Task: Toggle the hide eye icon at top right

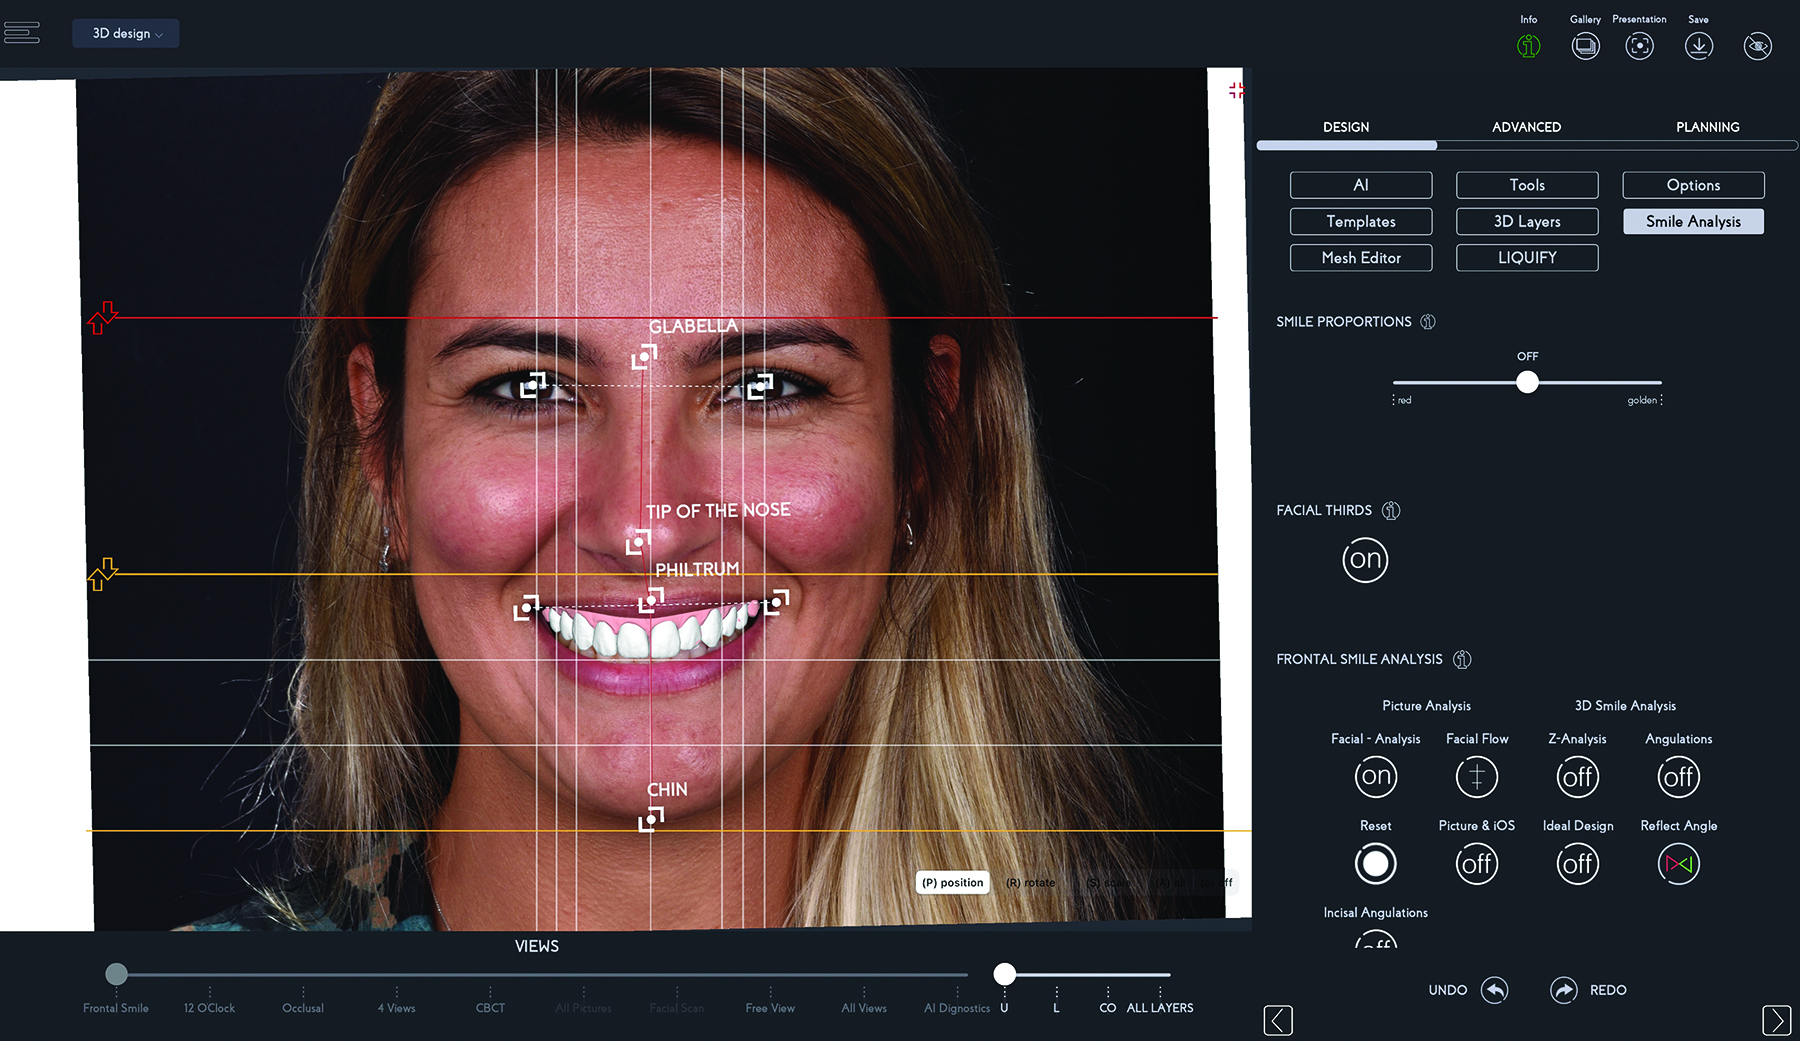Action: point(1757,46)
